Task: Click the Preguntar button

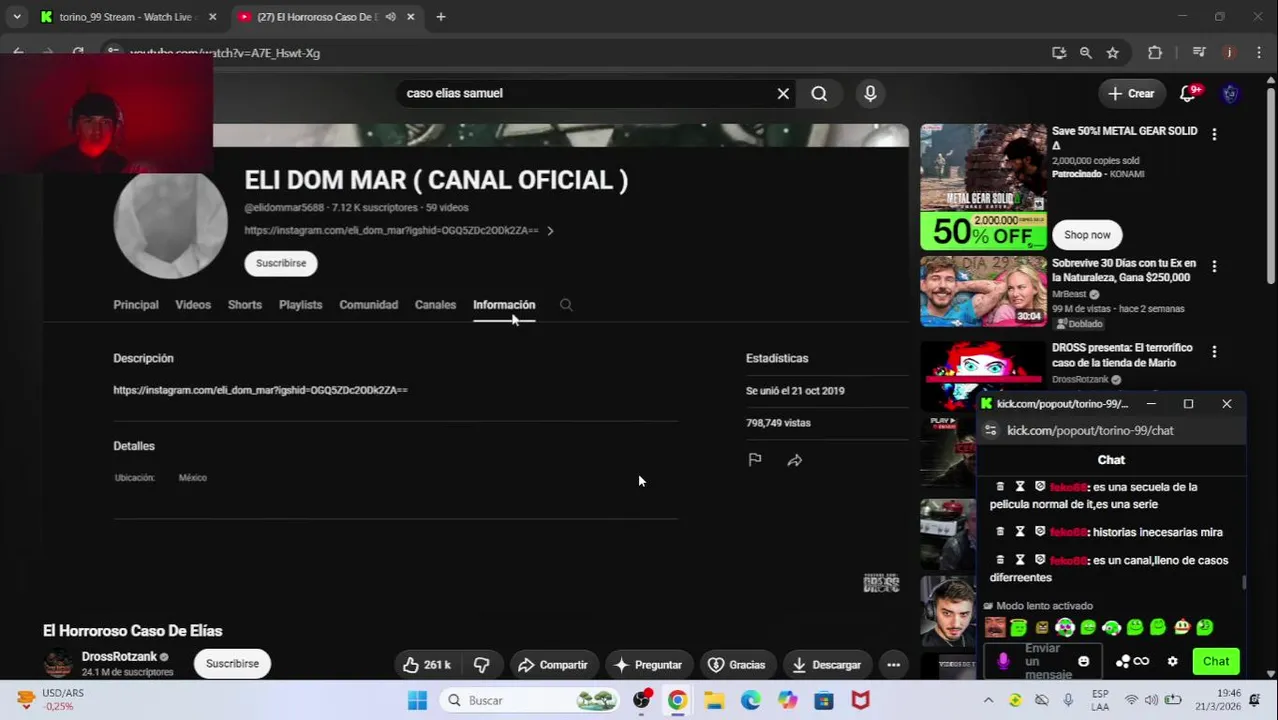Action: 648,665
